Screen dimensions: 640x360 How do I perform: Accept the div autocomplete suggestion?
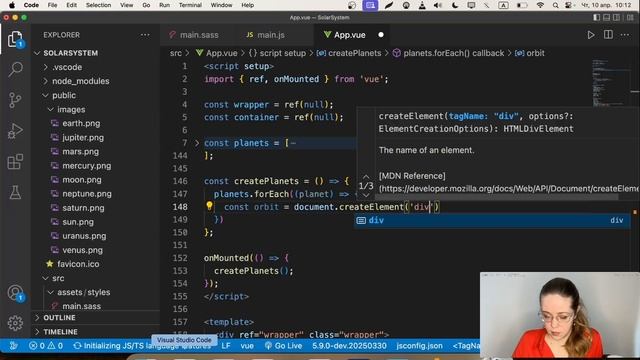coord(492,220)
